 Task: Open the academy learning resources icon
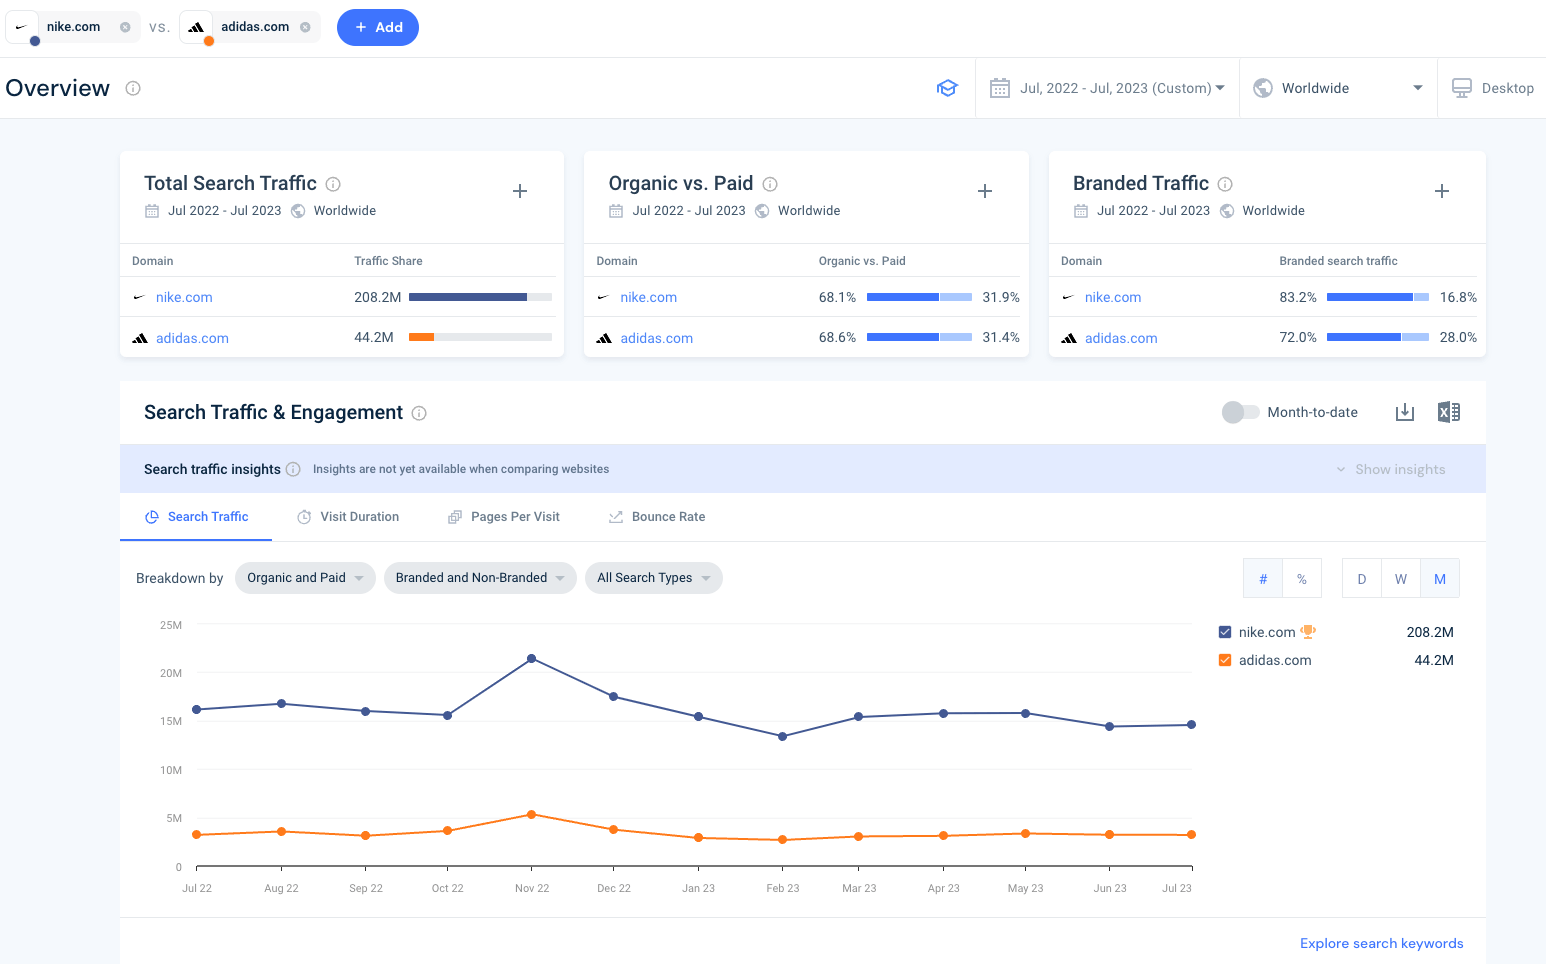947,87
